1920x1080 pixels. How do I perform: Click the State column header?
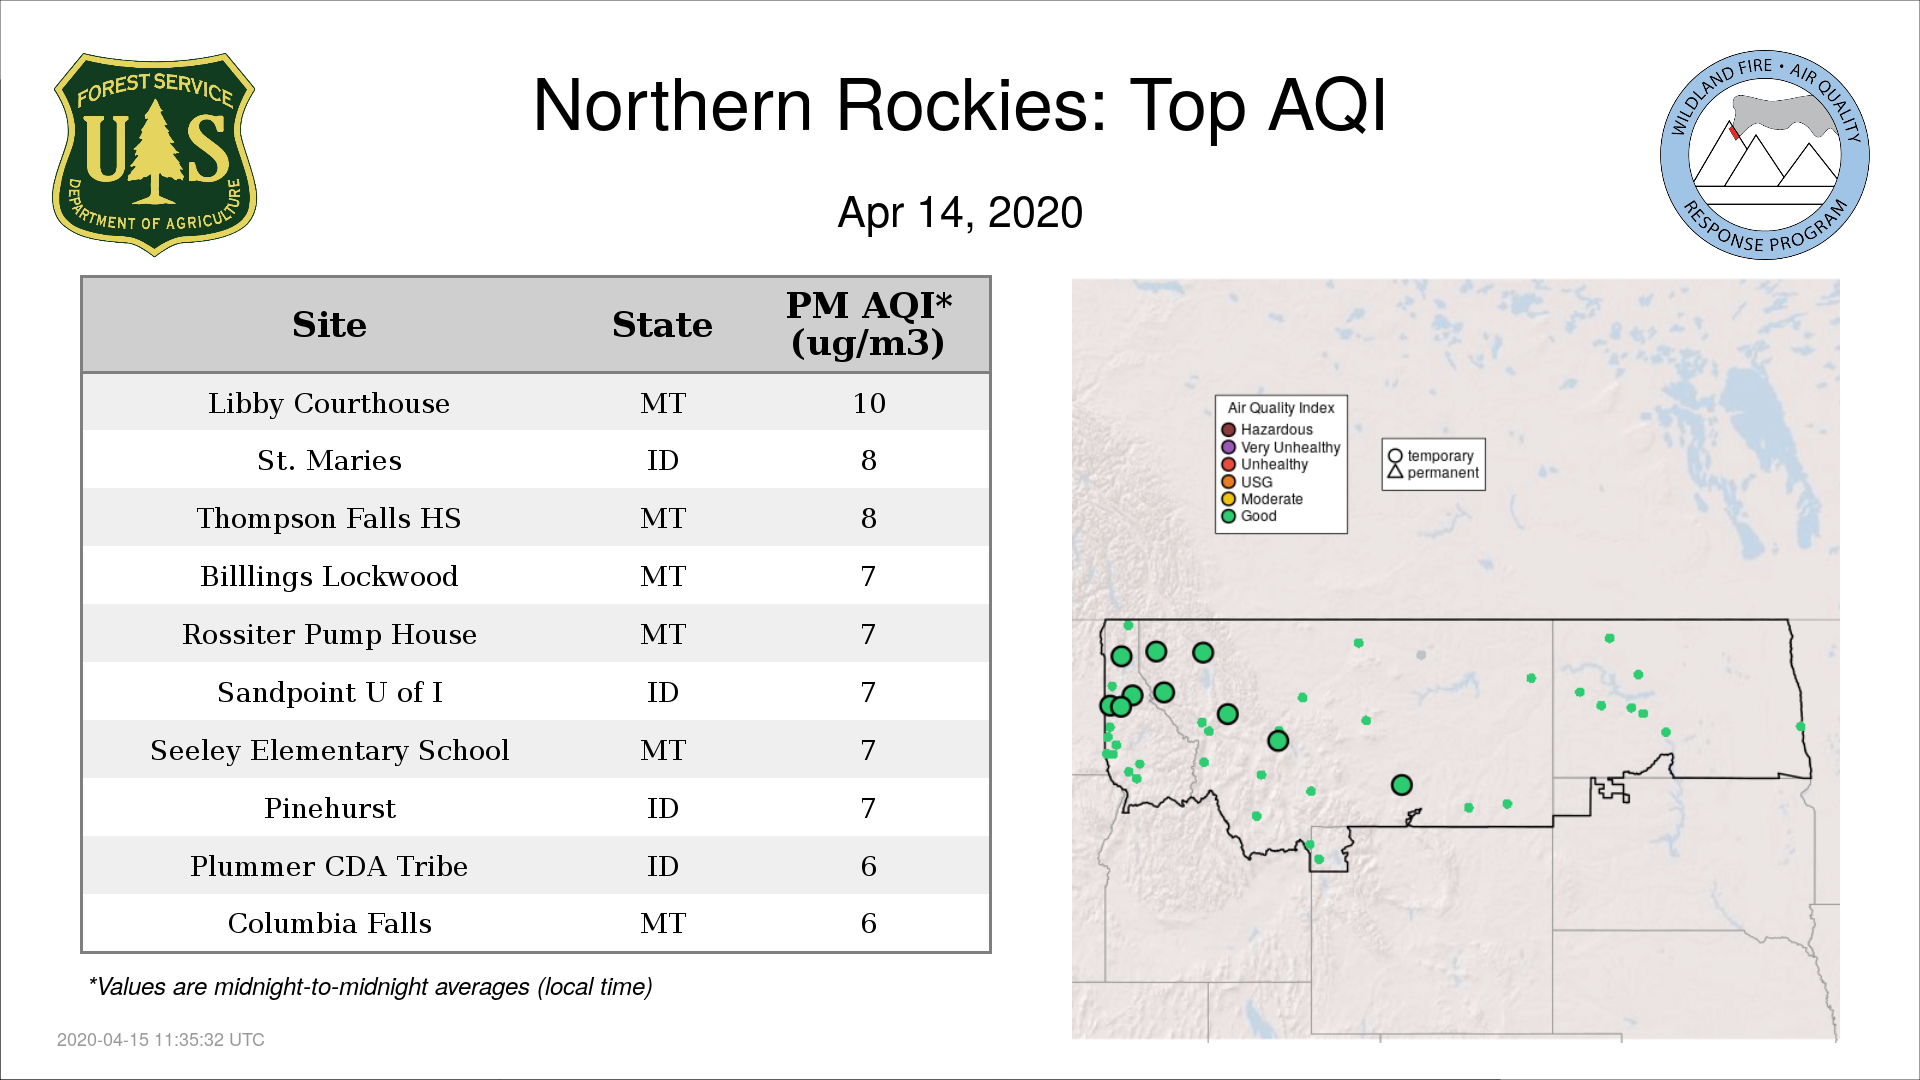click(x=662, y=325)
